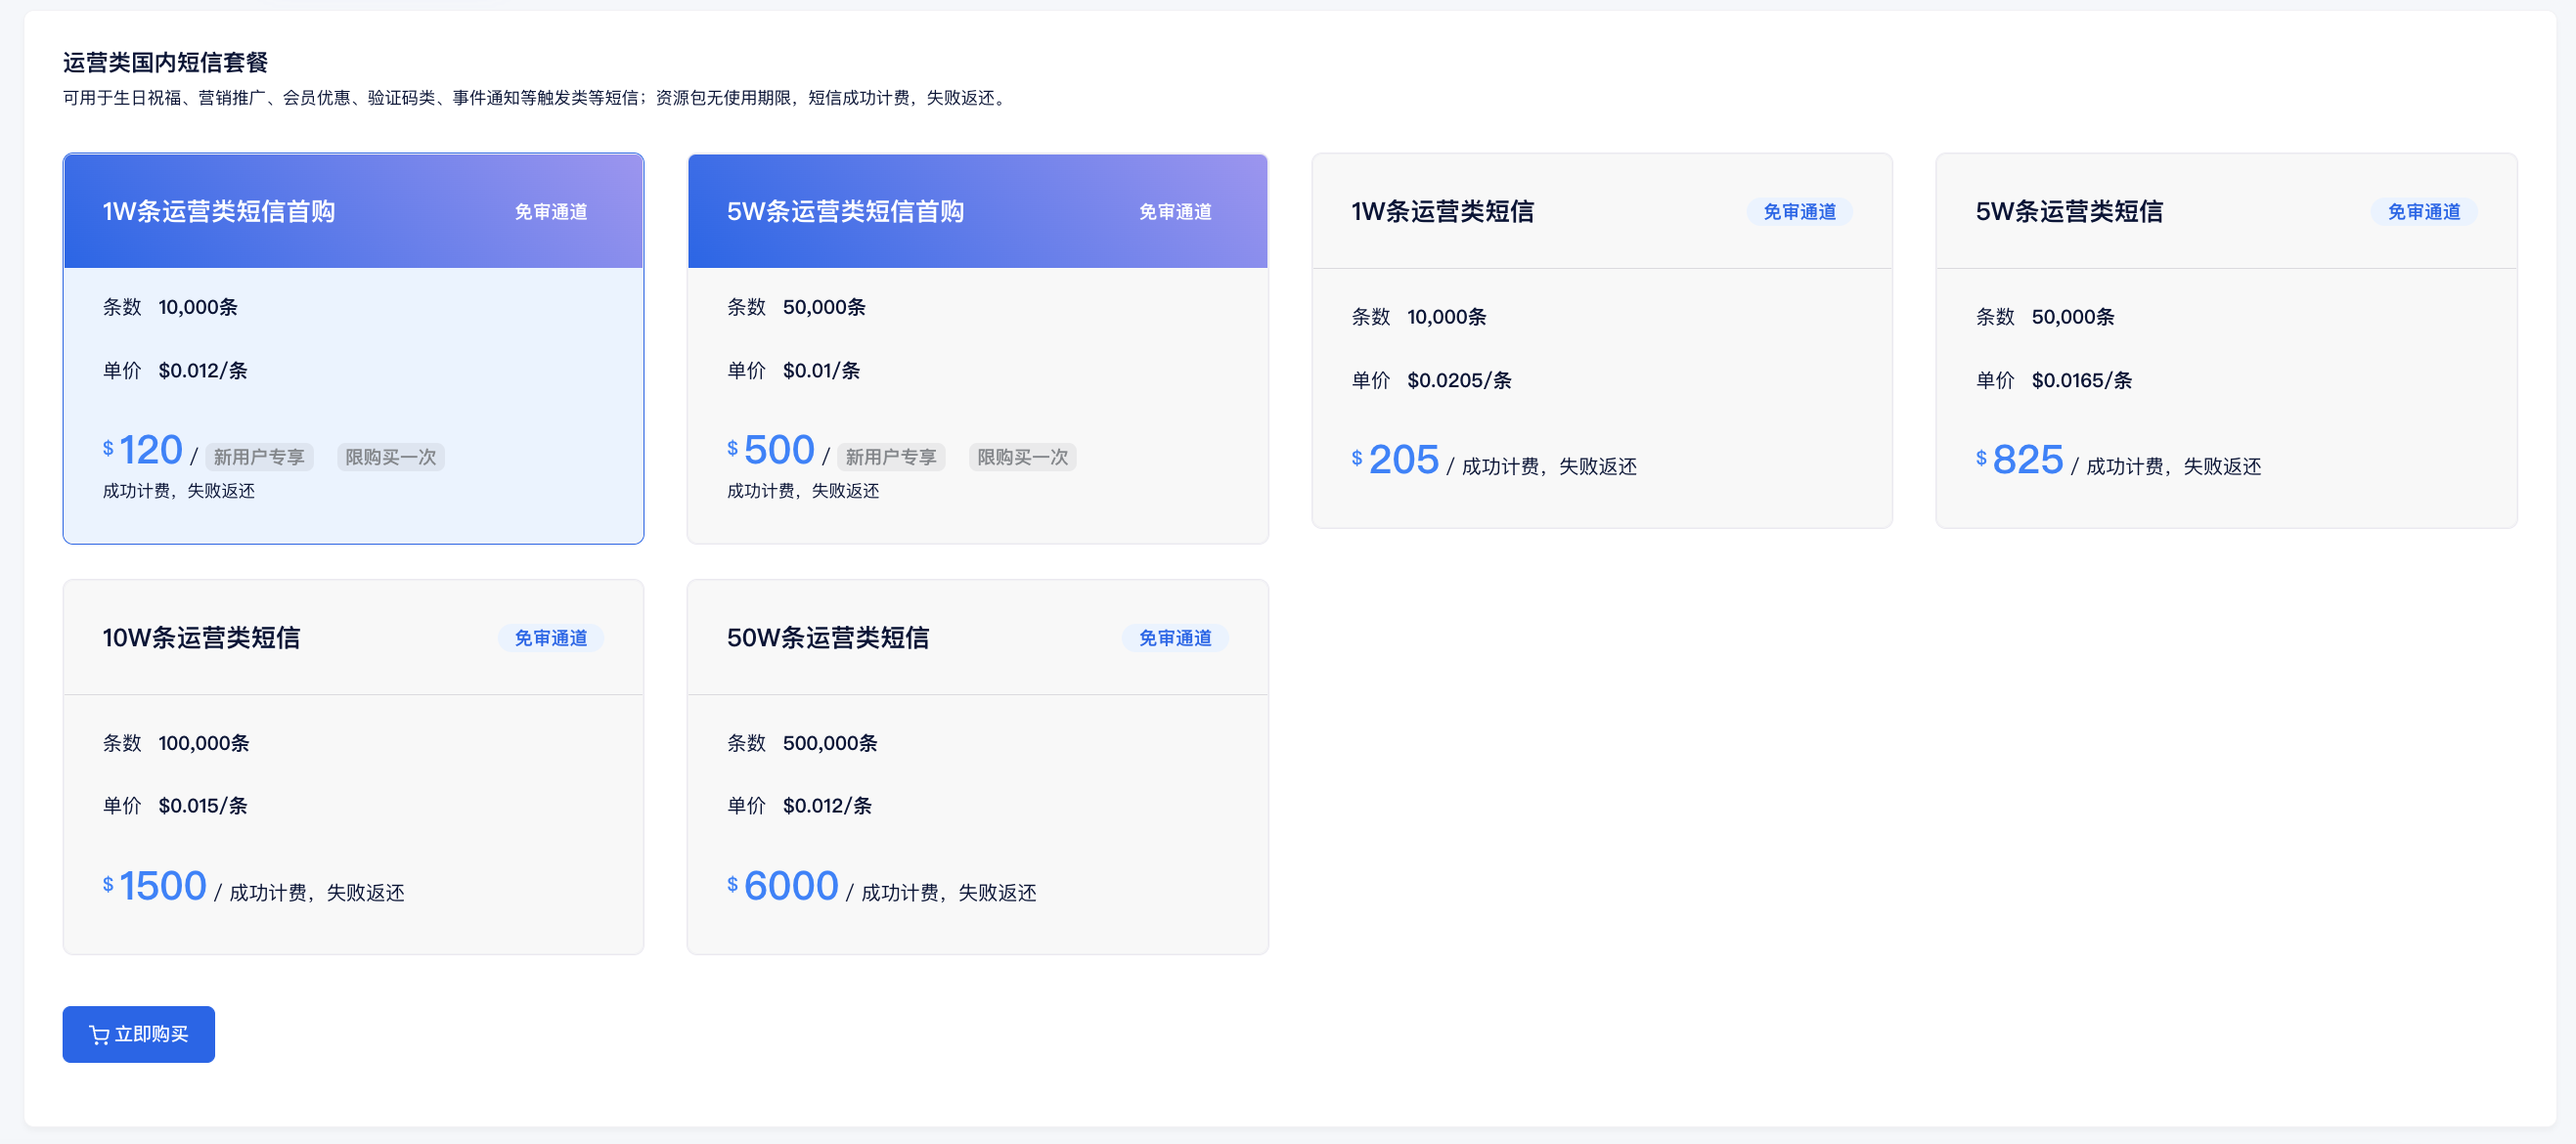Viewport: 2576px width, 1144px height.
Task: Click 新用户专享 tag beside $500 price
Action: [891, 457]
